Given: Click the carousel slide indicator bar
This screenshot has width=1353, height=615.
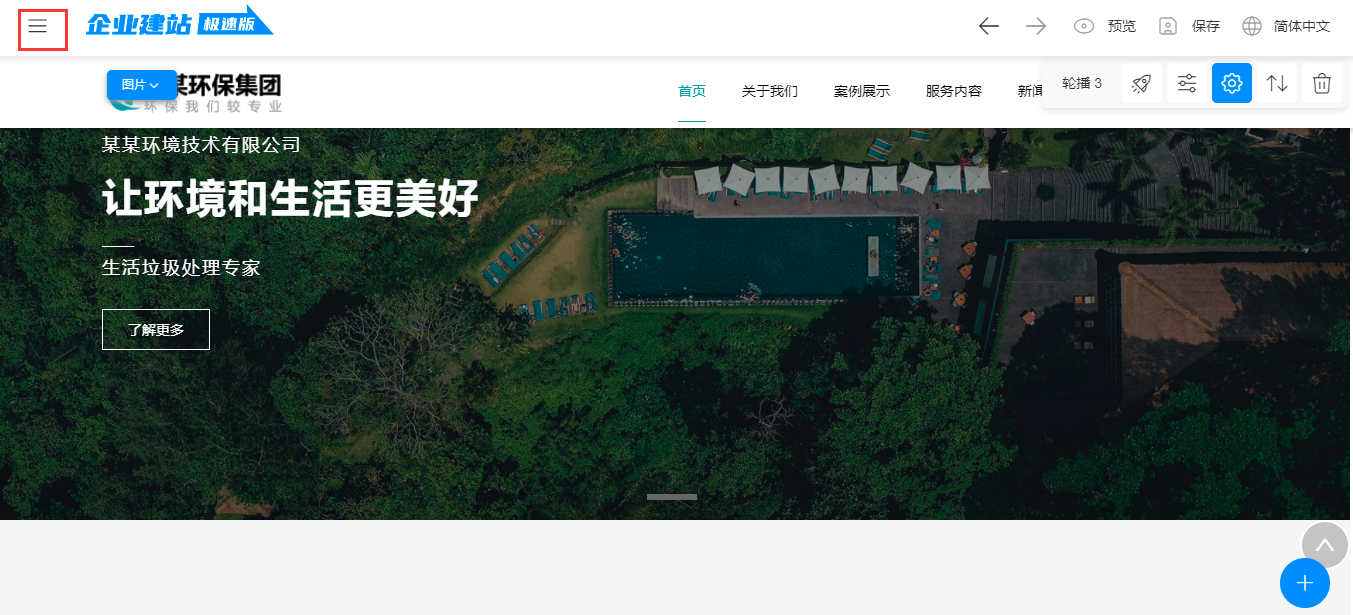Looking at the screenshot, I should point(671,497).
